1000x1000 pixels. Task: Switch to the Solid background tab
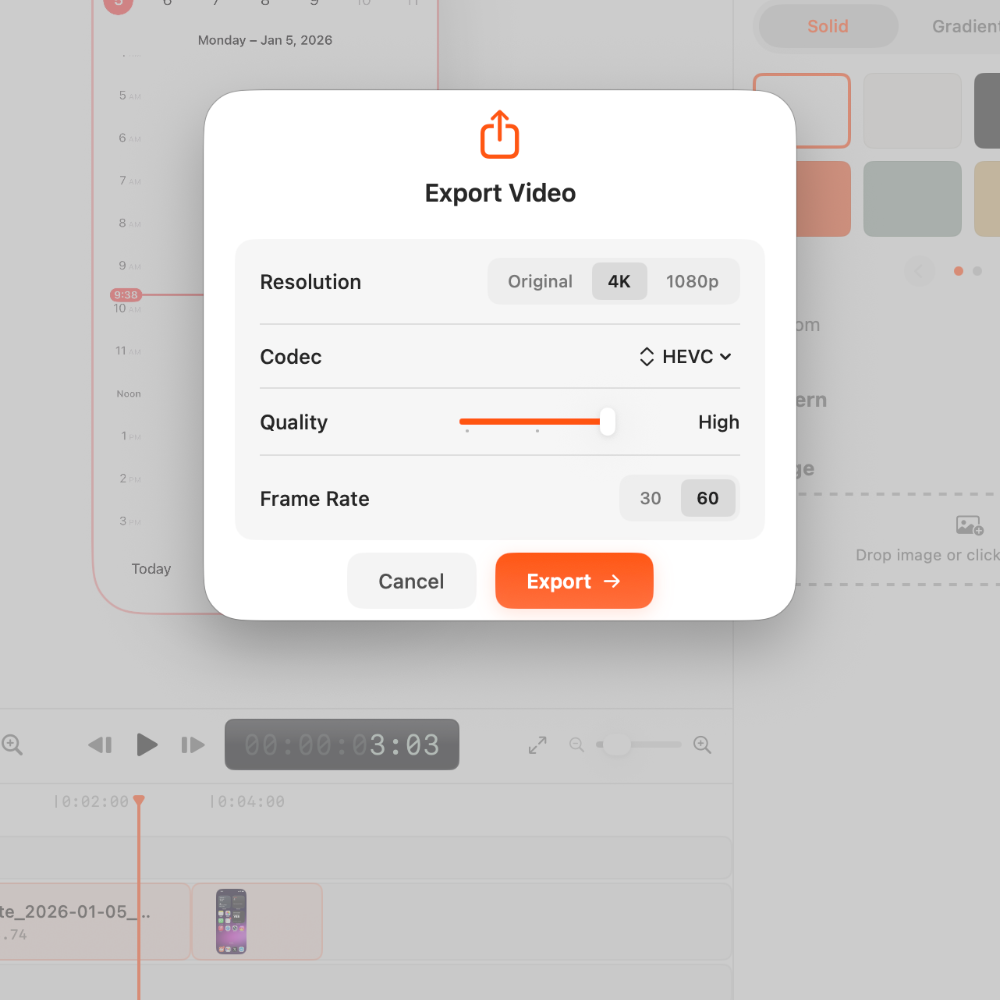[x=828, y=26]
